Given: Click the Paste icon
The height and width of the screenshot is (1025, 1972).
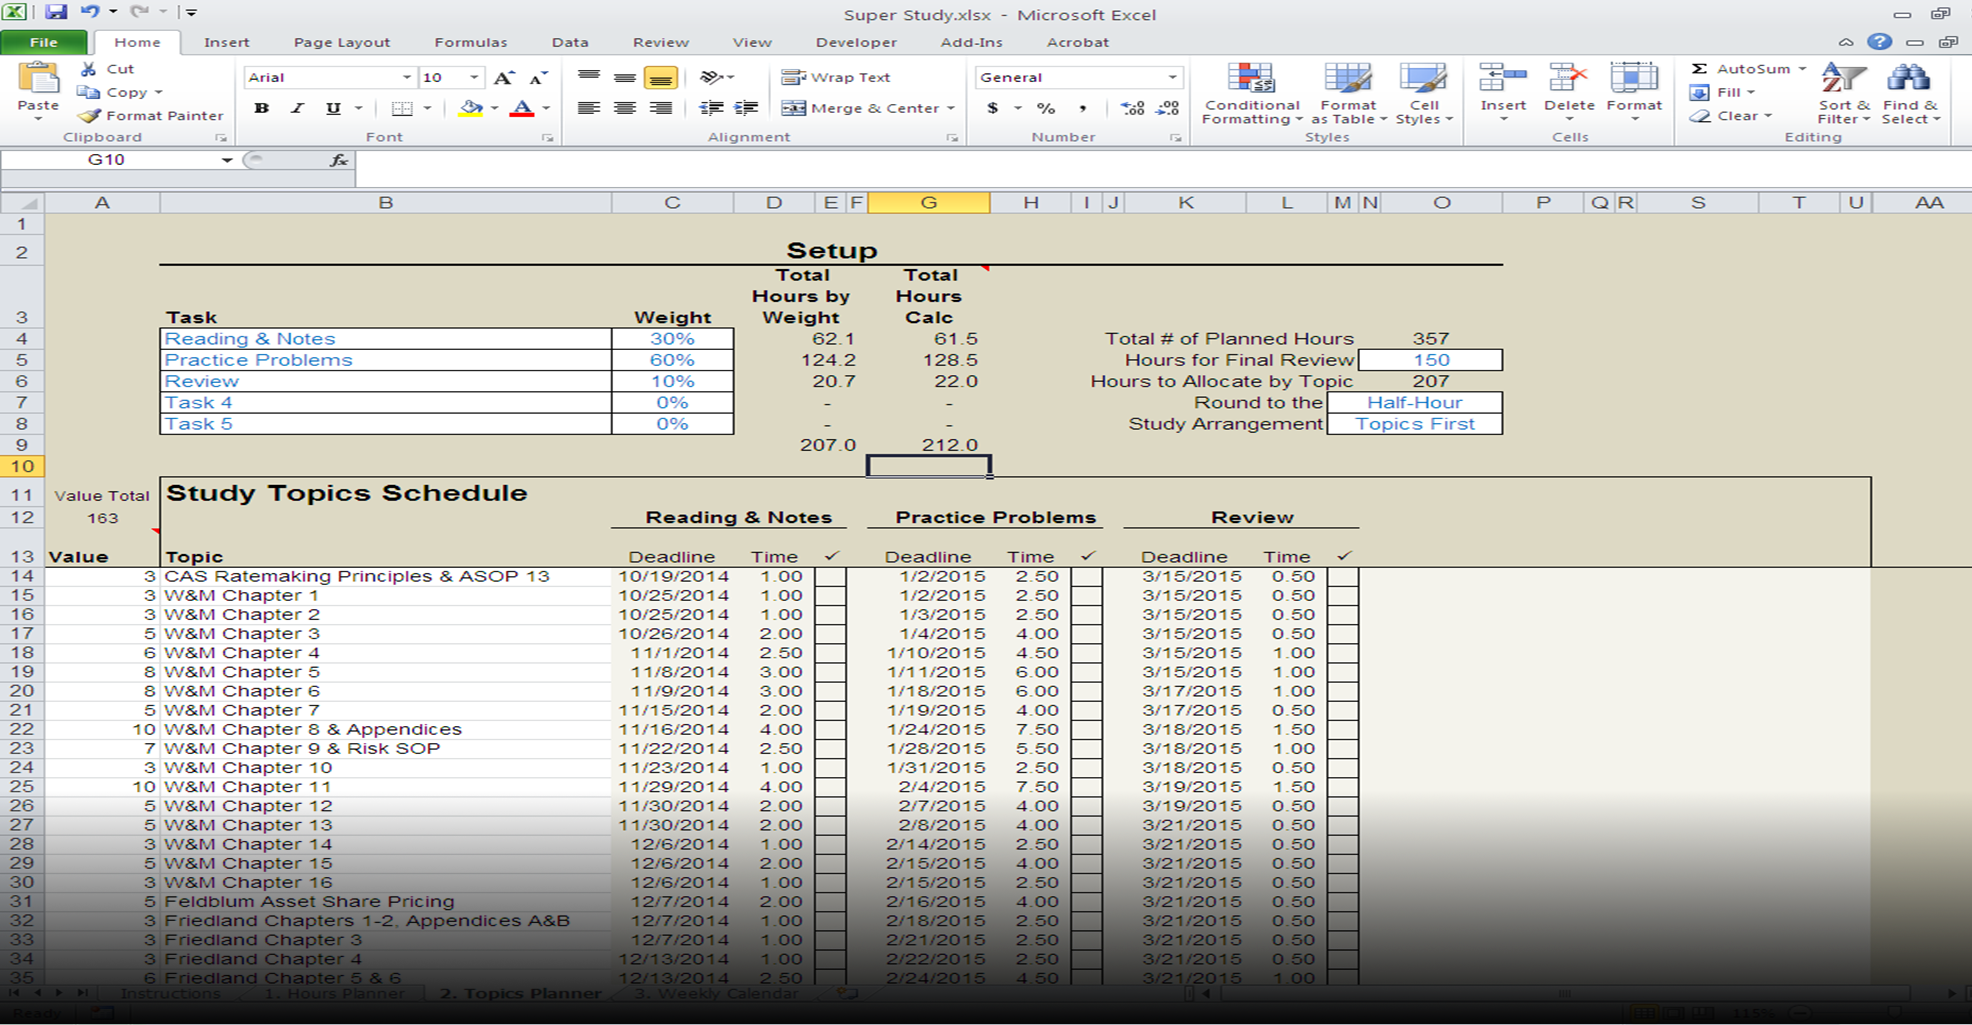Looking at the screenshot, I should point(38,79).
